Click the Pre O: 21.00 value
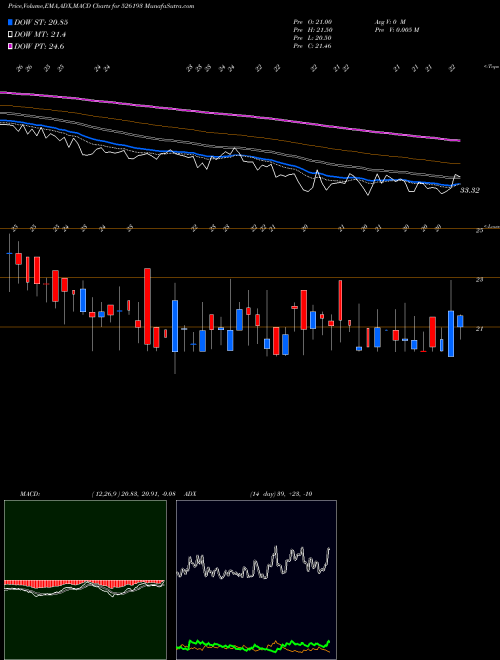The image size is (500, 660). point(313,21)
